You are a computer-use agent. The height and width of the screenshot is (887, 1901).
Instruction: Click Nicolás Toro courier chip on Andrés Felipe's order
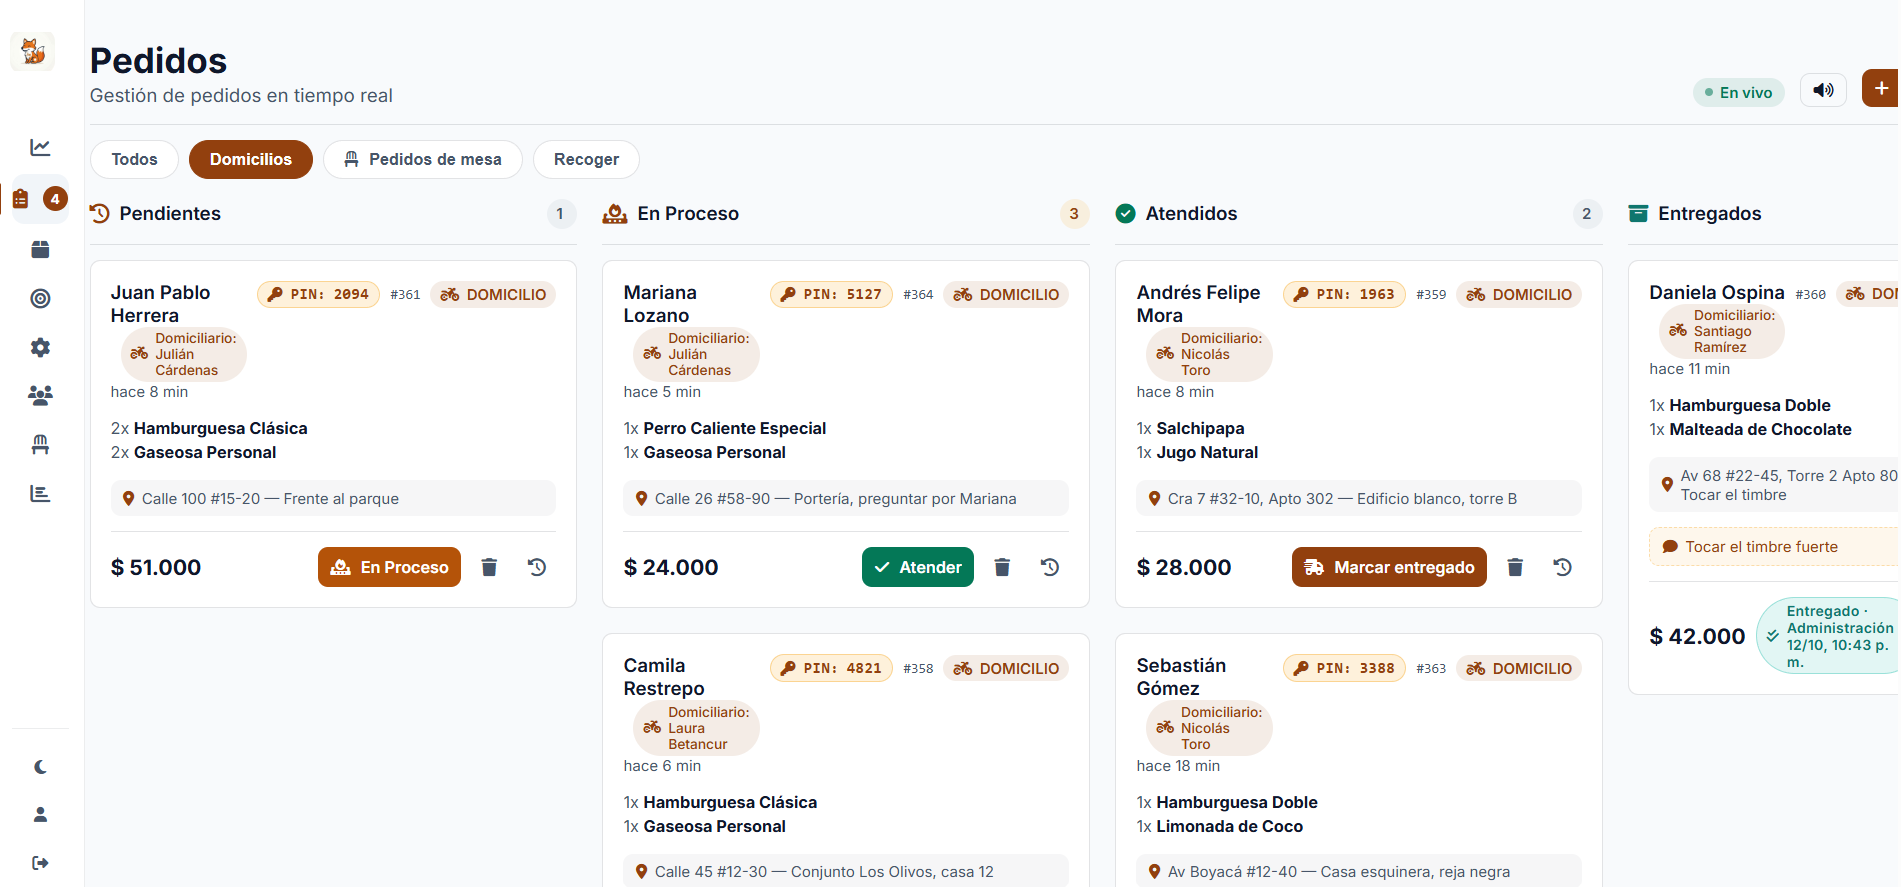1209,354
